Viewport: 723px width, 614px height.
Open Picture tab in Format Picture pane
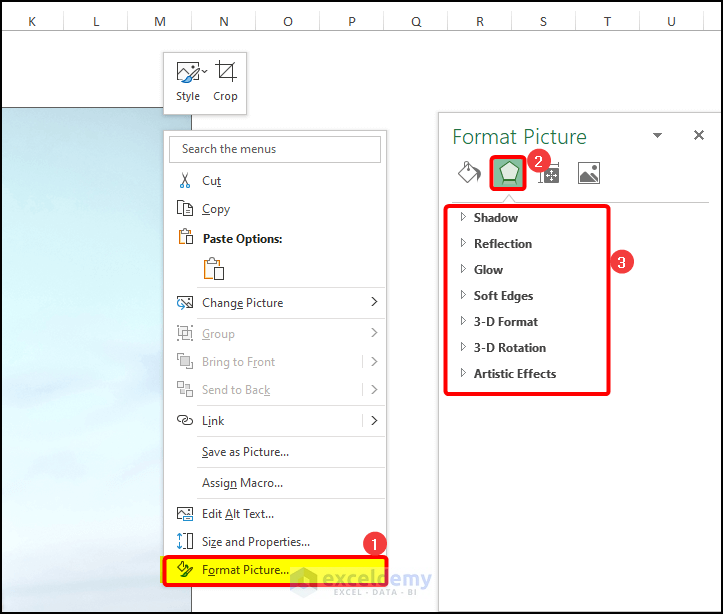tap(589, 173)
